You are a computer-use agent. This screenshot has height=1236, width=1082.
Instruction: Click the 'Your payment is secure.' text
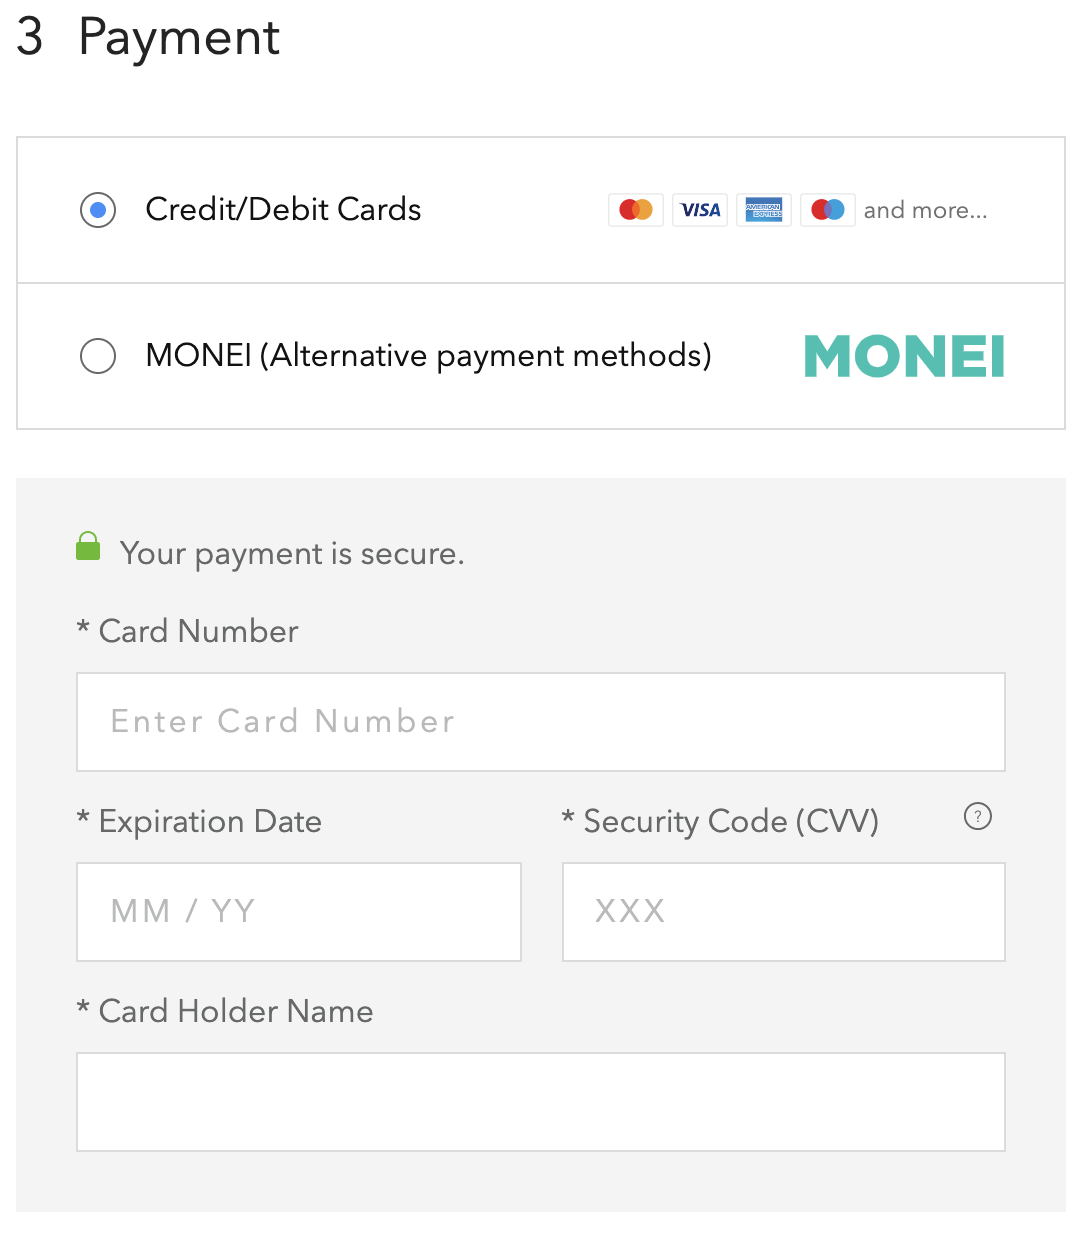pyautogui.click(x=292, y=553)
